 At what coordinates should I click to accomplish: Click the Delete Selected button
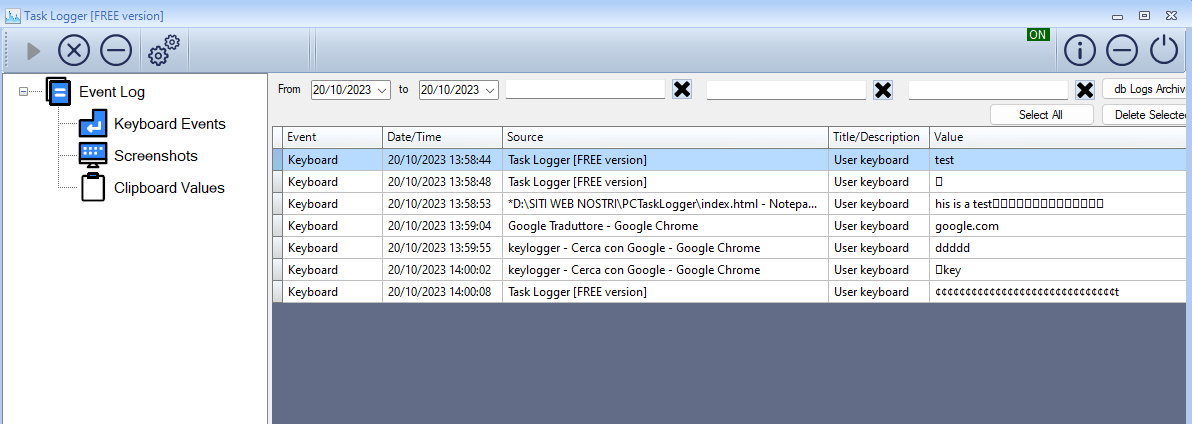[1148, 115]
